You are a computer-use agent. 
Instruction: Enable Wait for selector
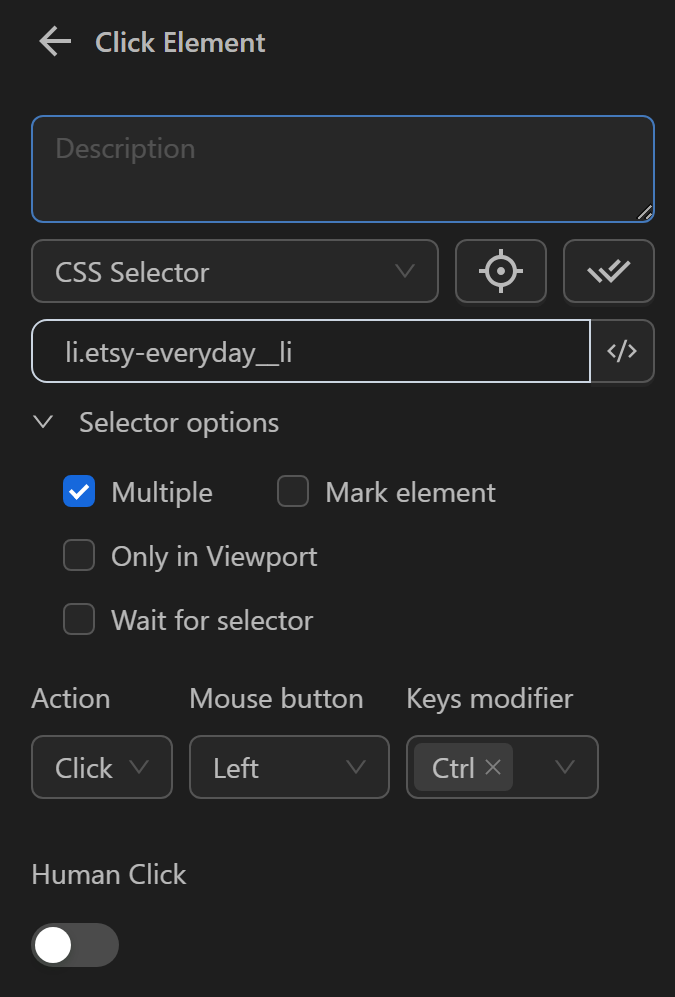click(x=79, y=619)
